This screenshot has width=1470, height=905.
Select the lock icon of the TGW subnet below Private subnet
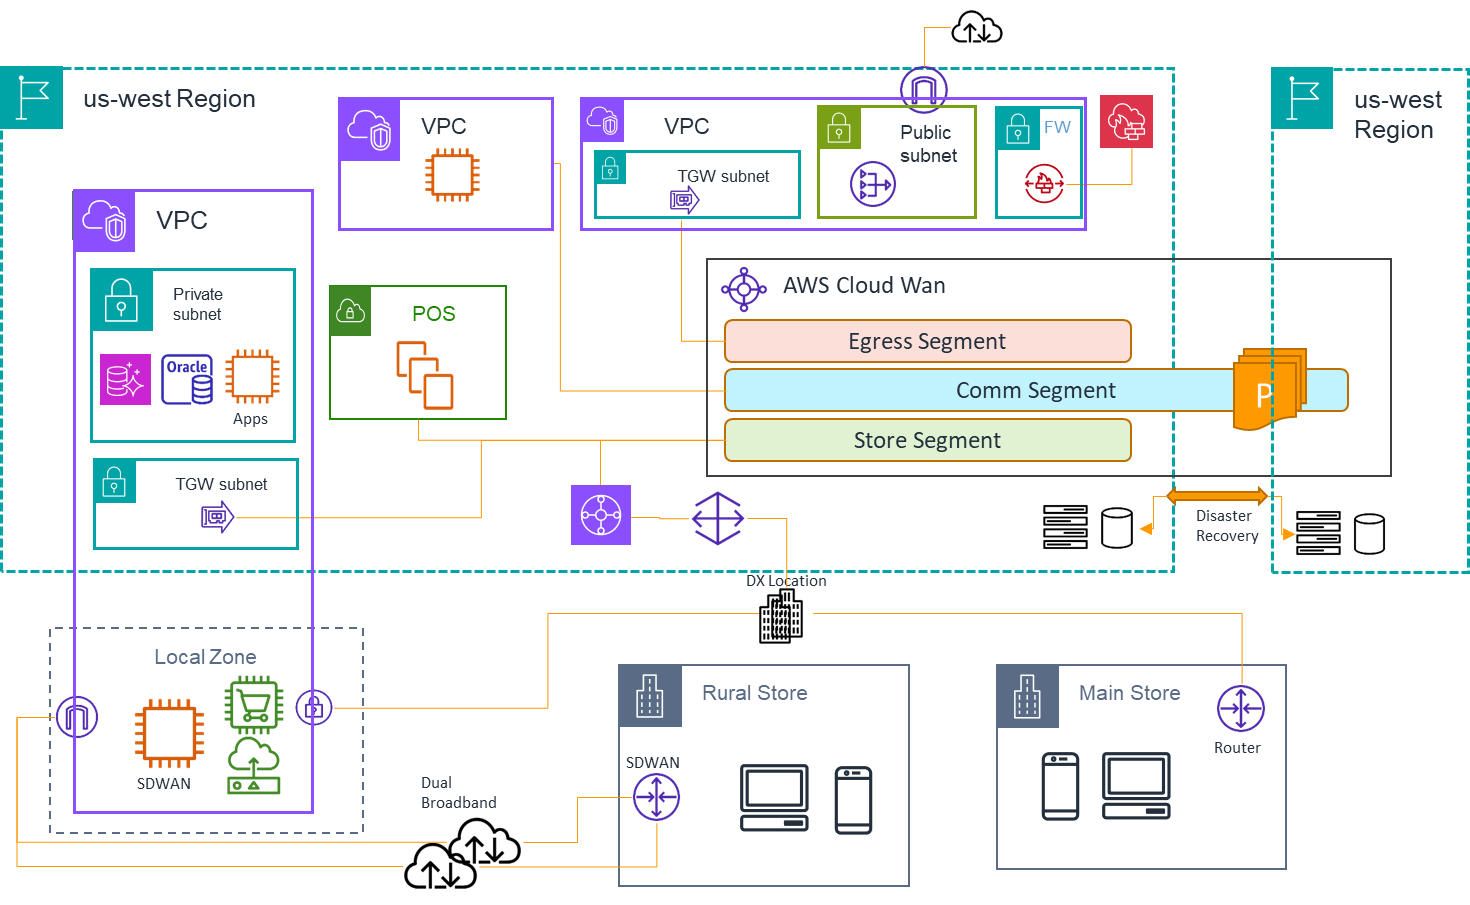pos(114,480)
